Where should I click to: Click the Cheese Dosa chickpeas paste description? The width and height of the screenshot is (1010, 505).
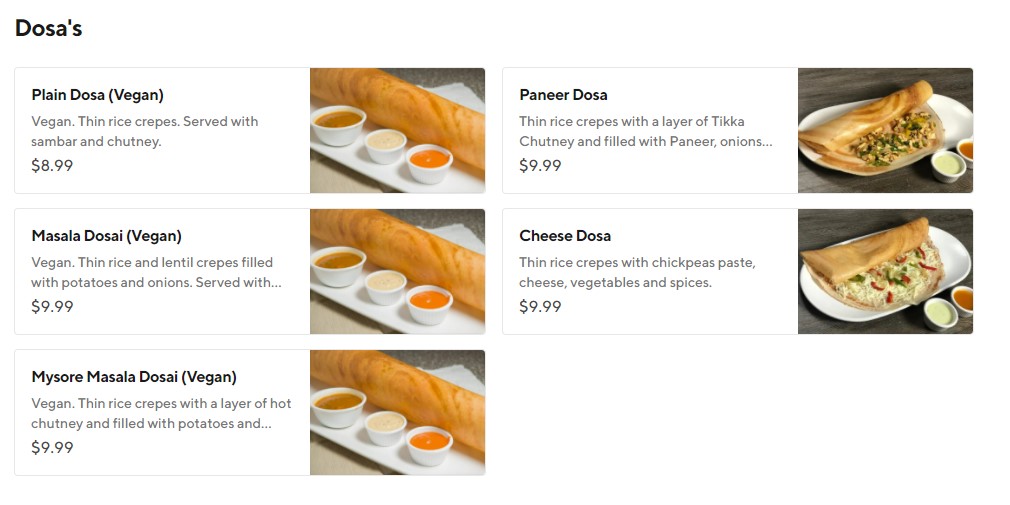(x=637, y=272)
